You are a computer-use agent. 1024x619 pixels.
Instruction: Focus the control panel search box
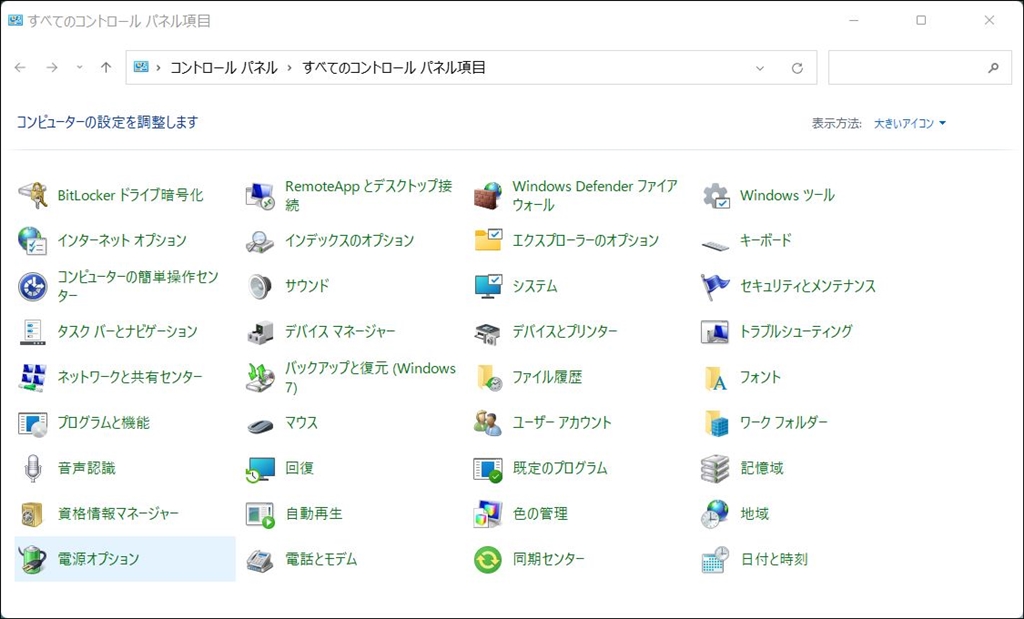click(x=920, y=67)
